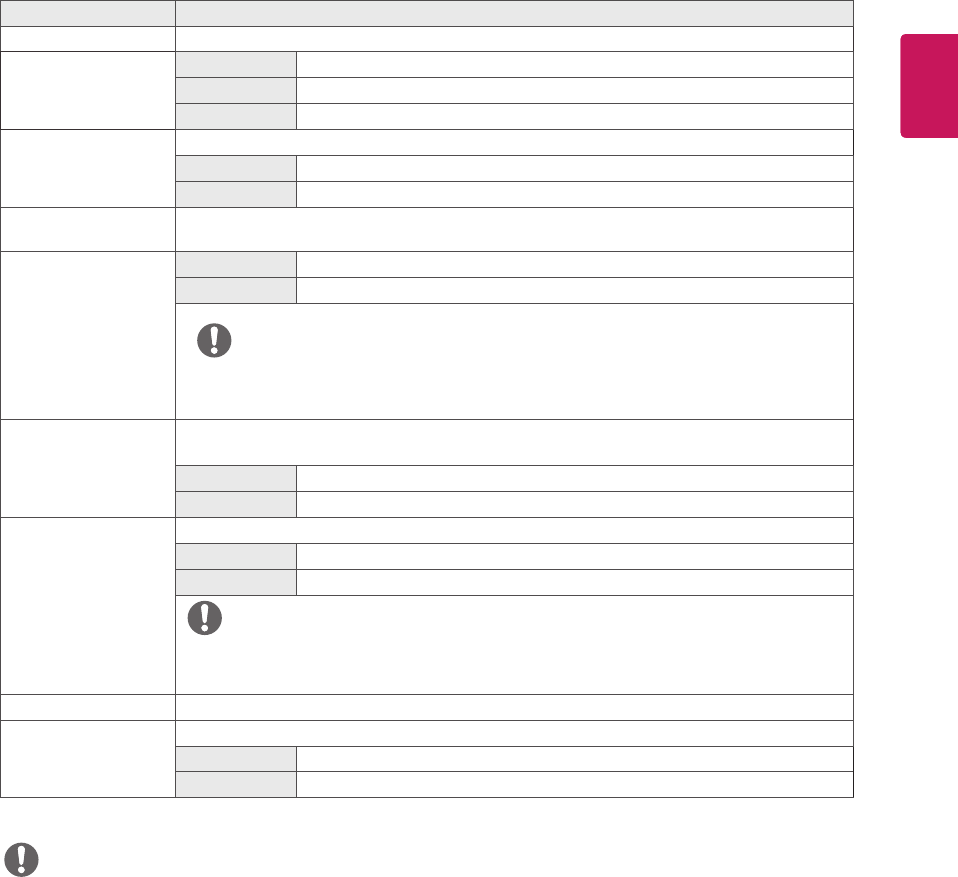
Task: Click the gray header cell of the left column
Action: click(x=88, y=13)
